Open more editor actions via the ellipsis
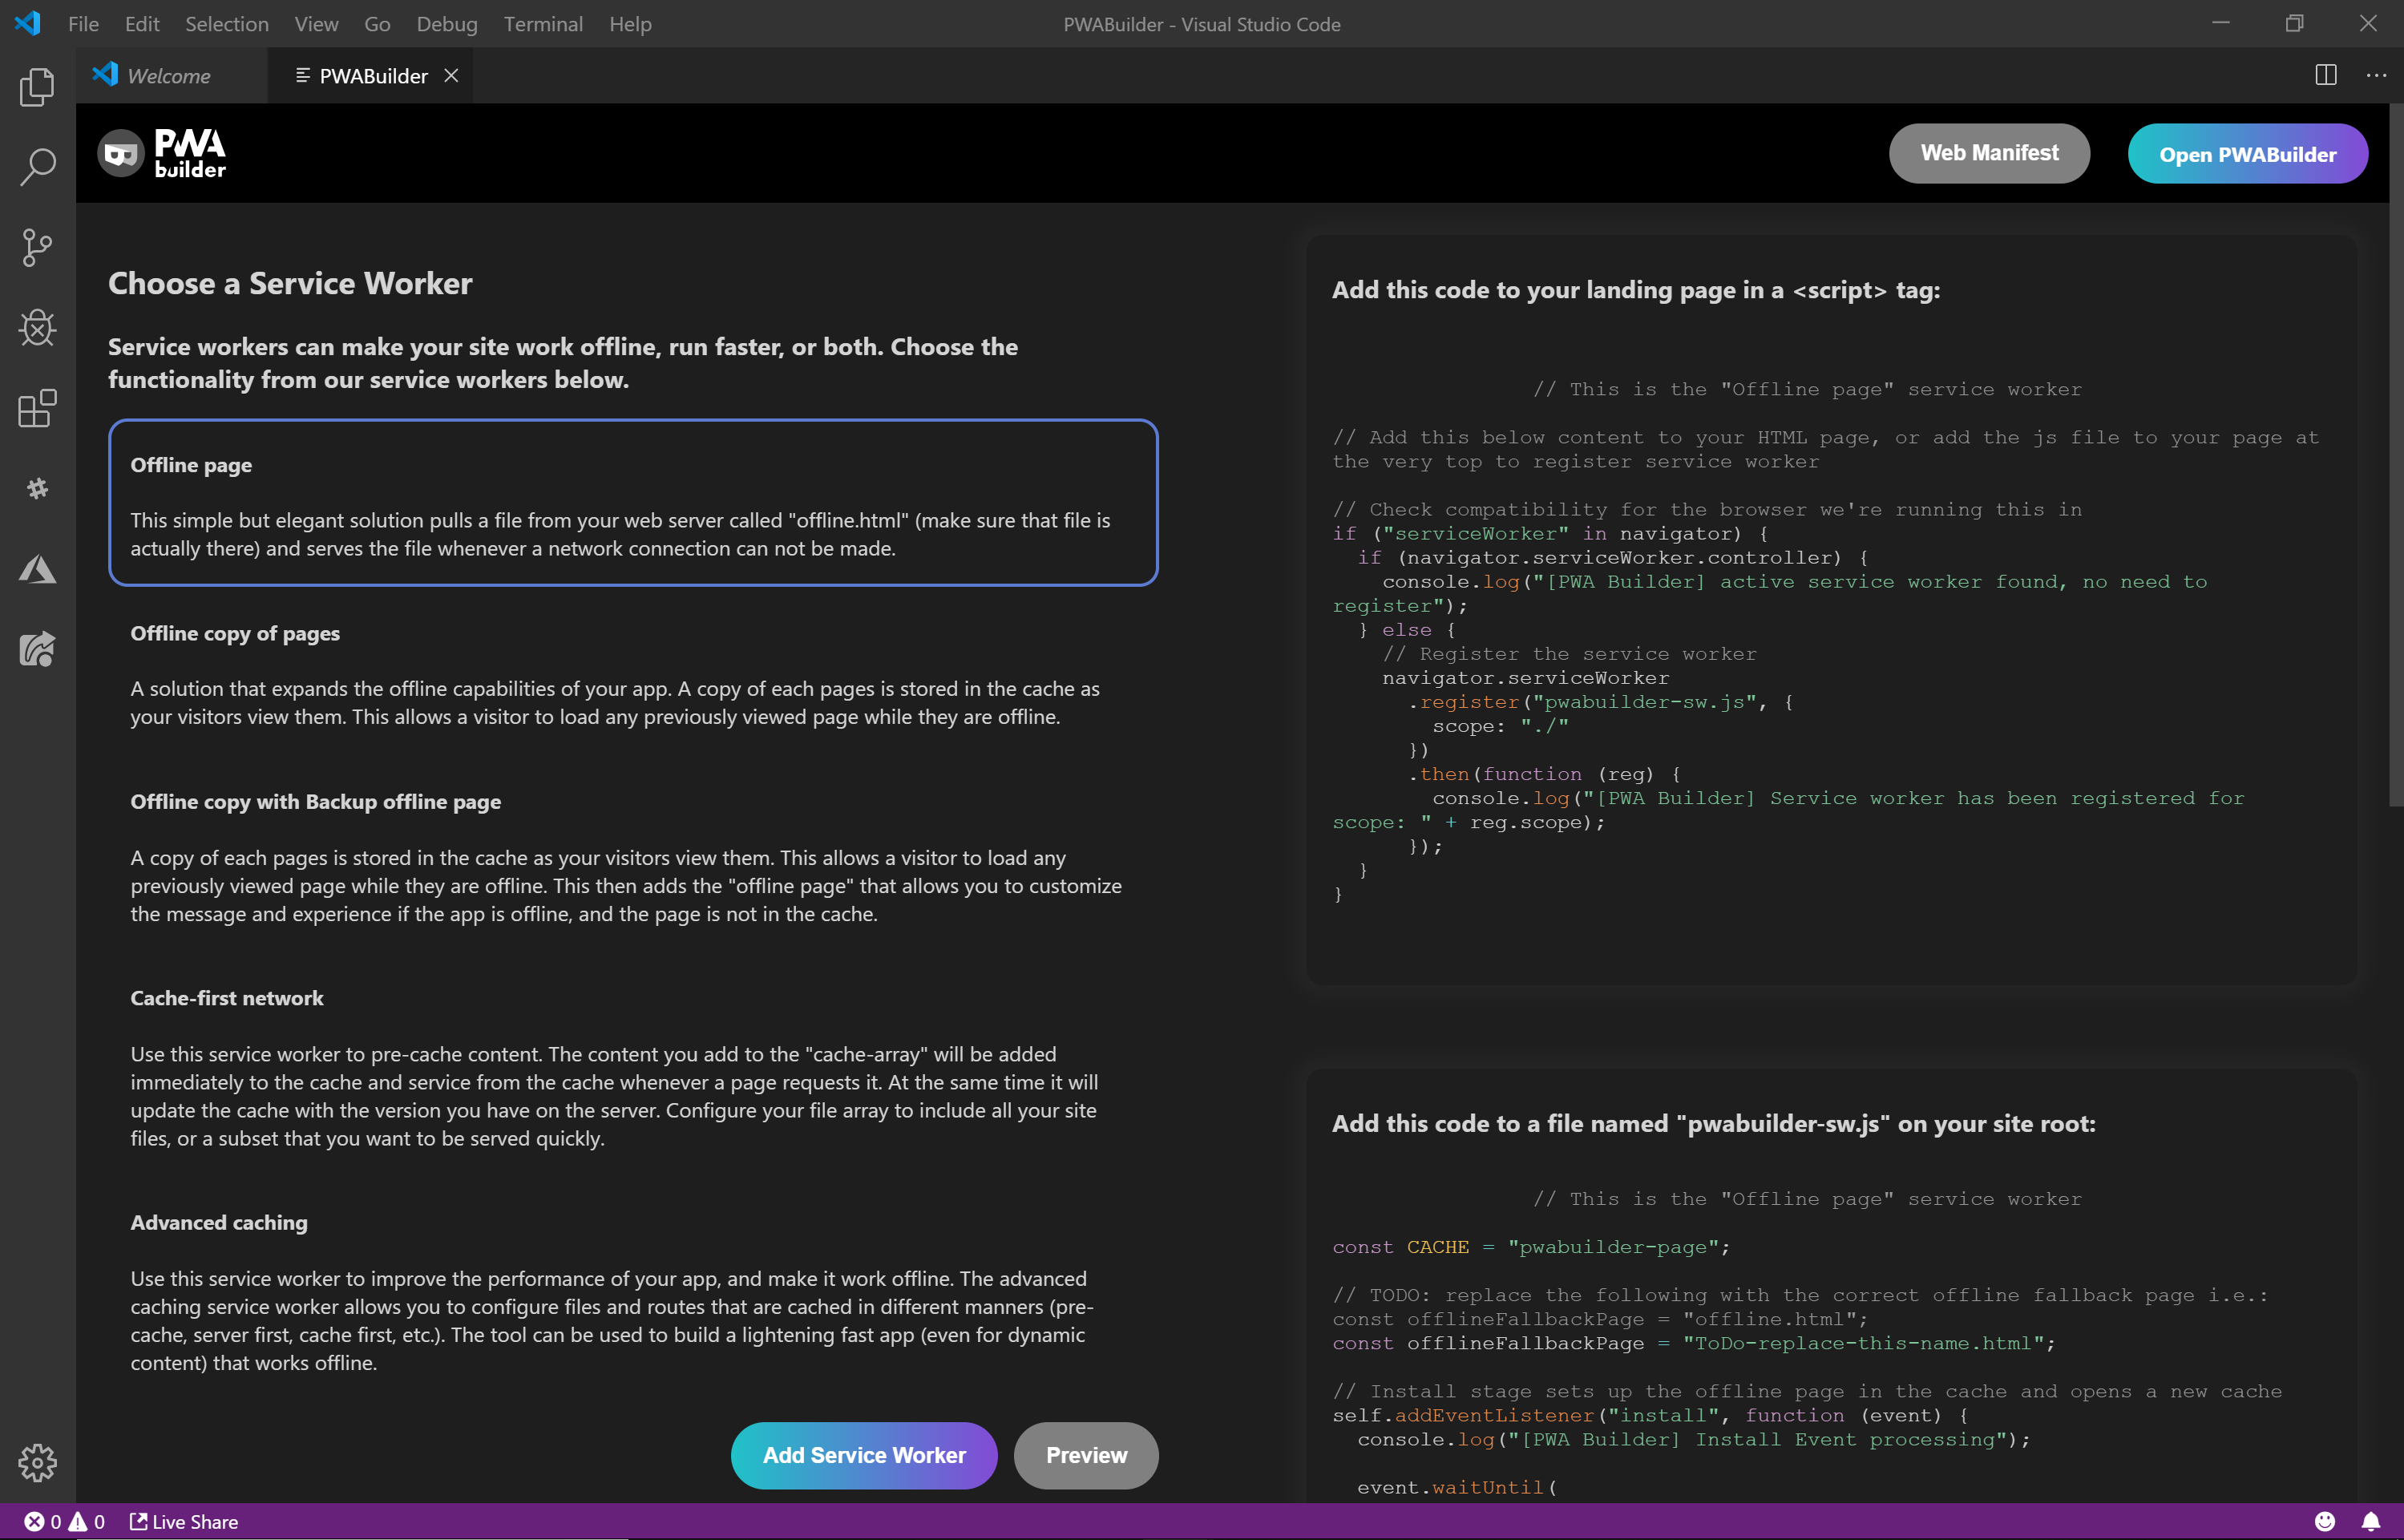The width and height of the screenshot is (2404, 1540). (x=2377, y=75)
